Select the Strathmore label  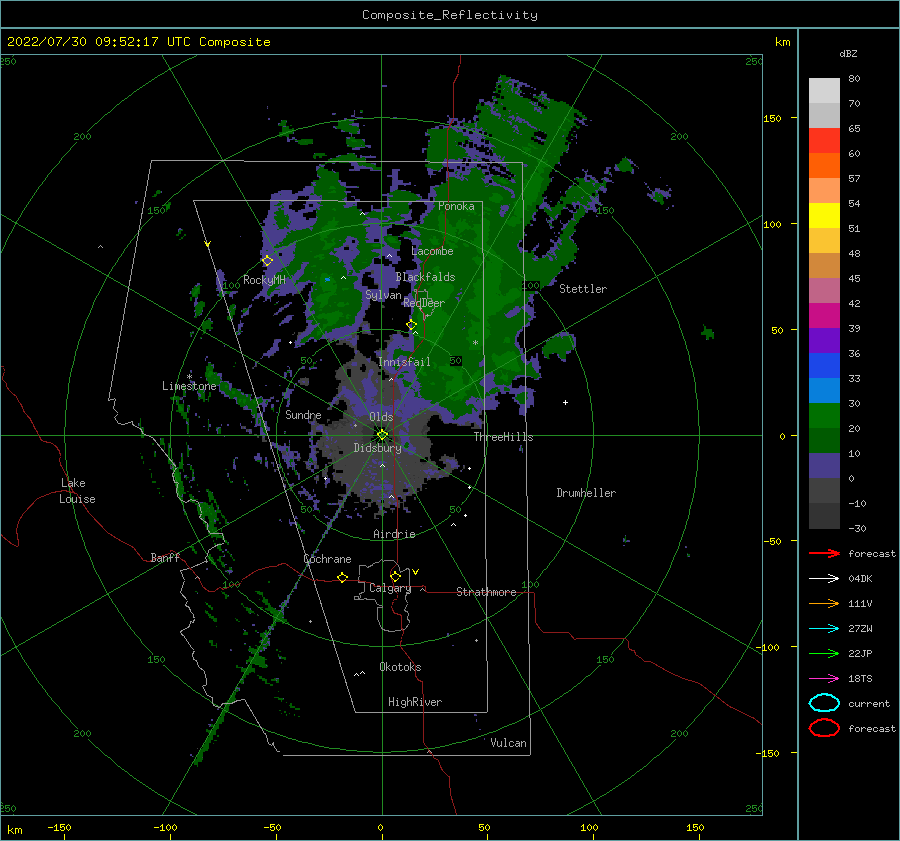pos(486,592)
